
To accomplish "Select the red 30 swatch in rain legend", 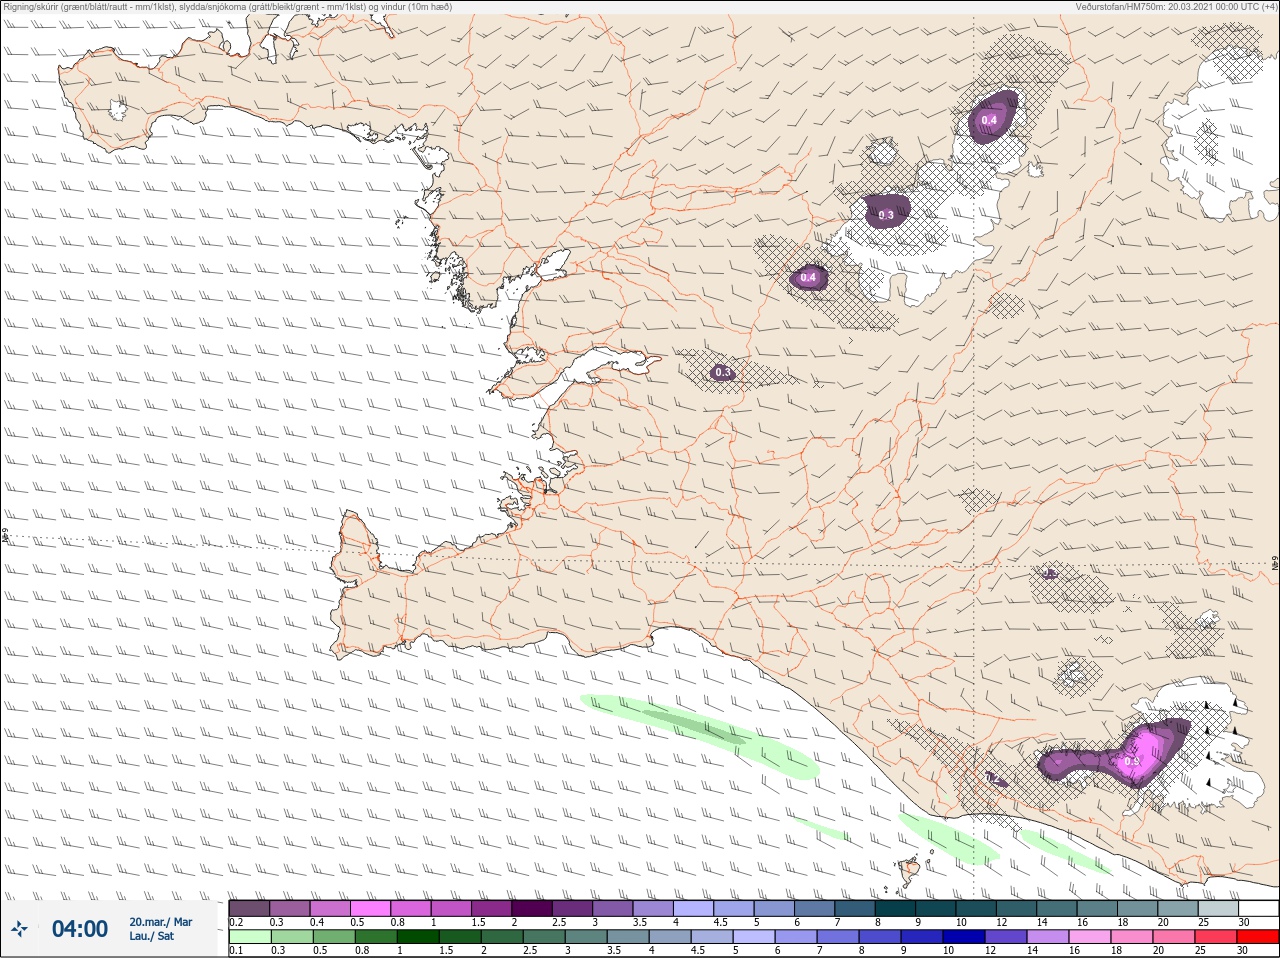I will click(1257, 937).
